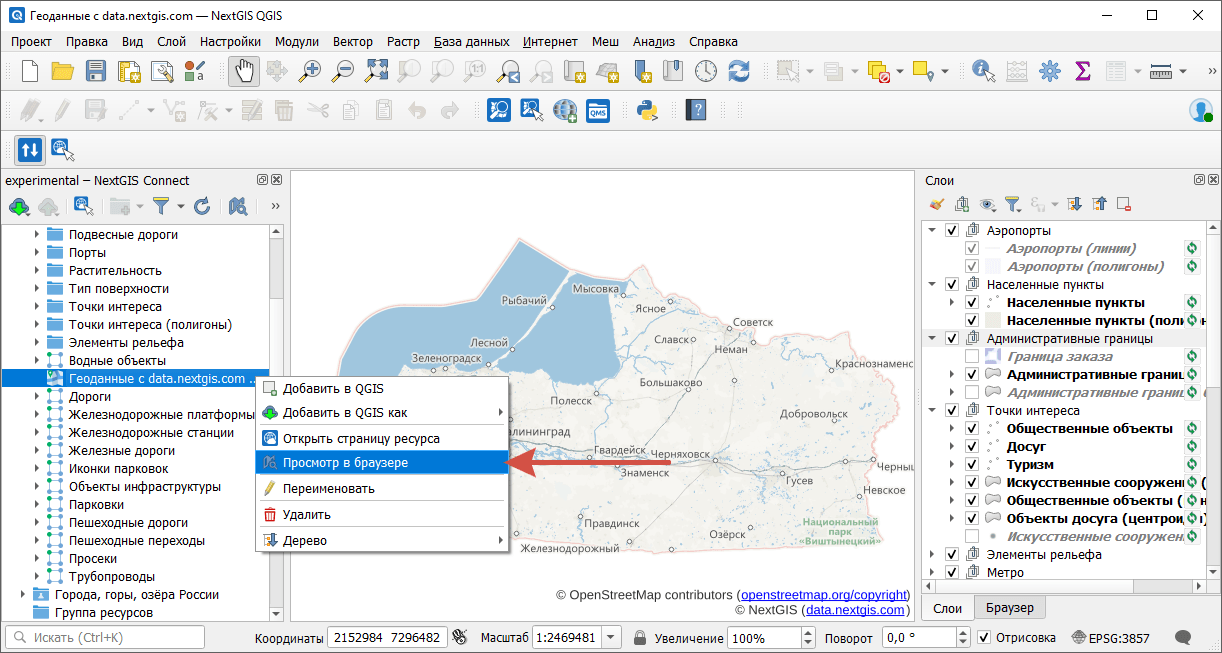Open the База данных menu
Viewport: 1222px width, 653px height.
pos(472,41)
